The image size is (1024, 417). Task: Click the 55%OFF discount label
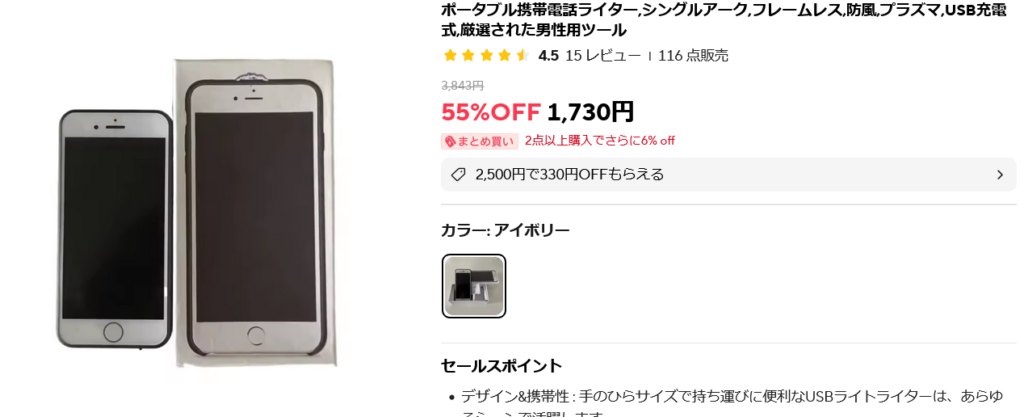(x=491, y=112)
